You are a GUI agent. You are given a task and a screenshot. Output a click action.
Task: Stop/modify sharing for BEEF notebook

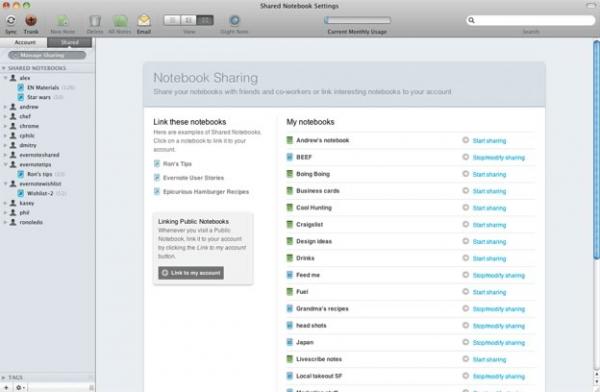(499, 158)
